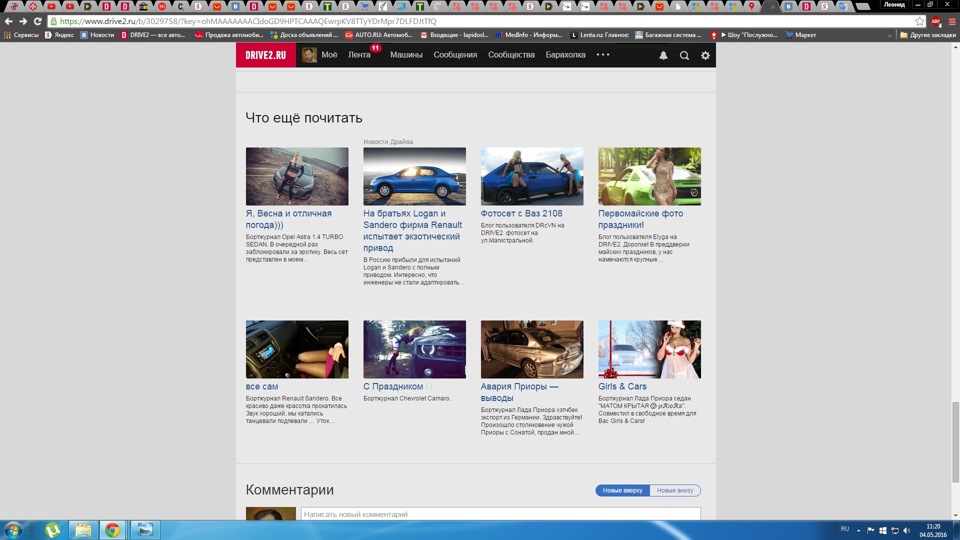Open the Ваз 2108 photoset thumbnail

(x=532, y=176)
